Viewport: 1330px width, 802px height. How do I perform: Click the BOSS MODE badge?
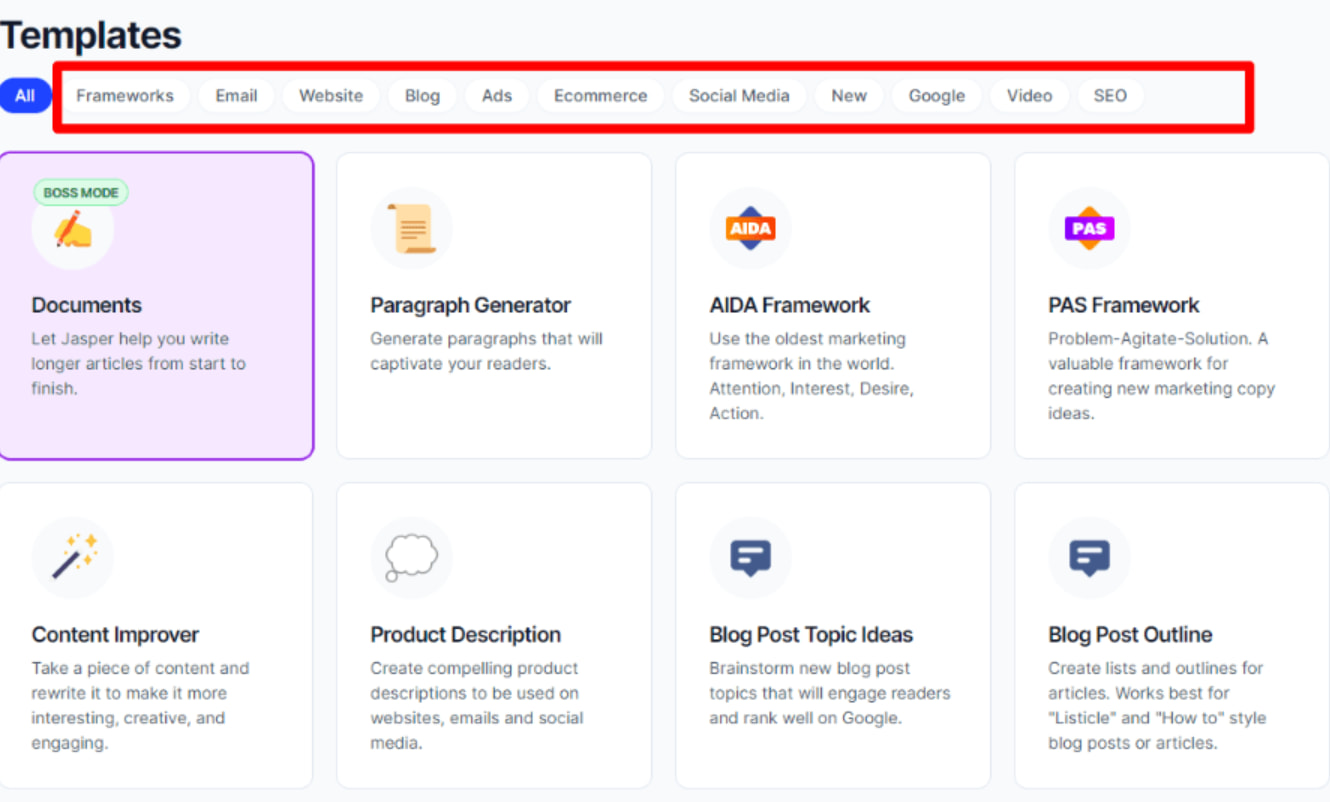click(81, 193)
